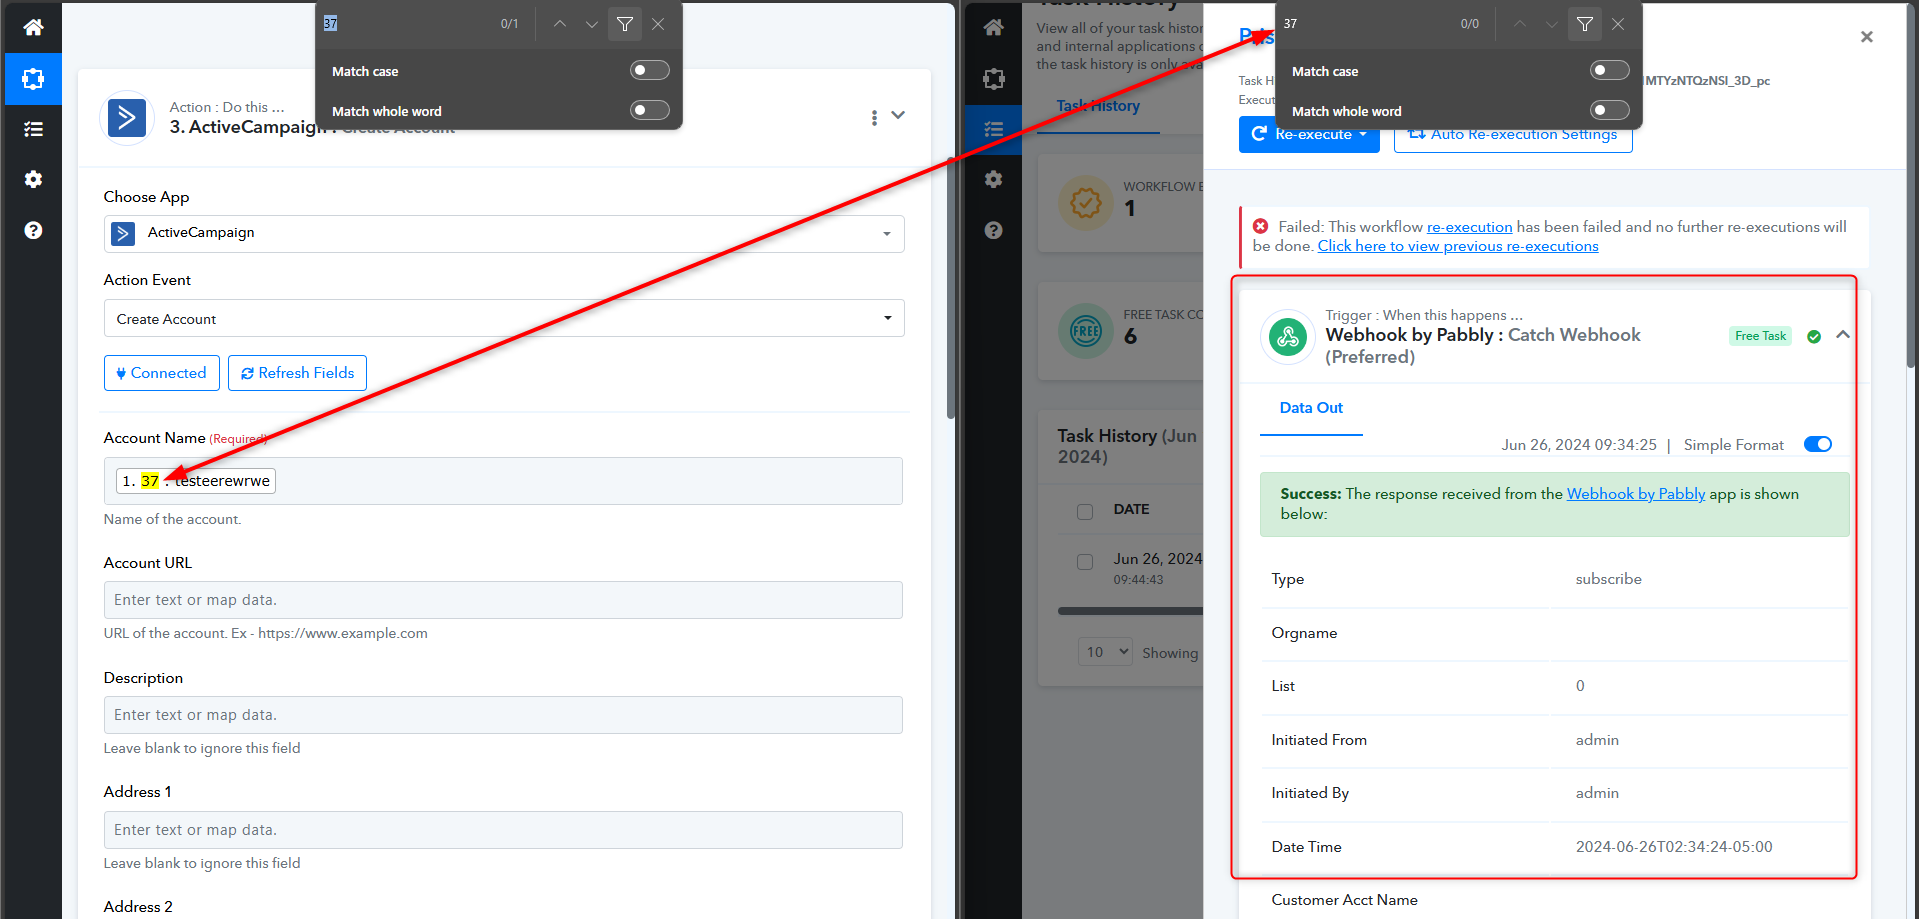
Task: Toggle the Simple Format switch
Action: pyautogui.click(x=1818, y=444)
